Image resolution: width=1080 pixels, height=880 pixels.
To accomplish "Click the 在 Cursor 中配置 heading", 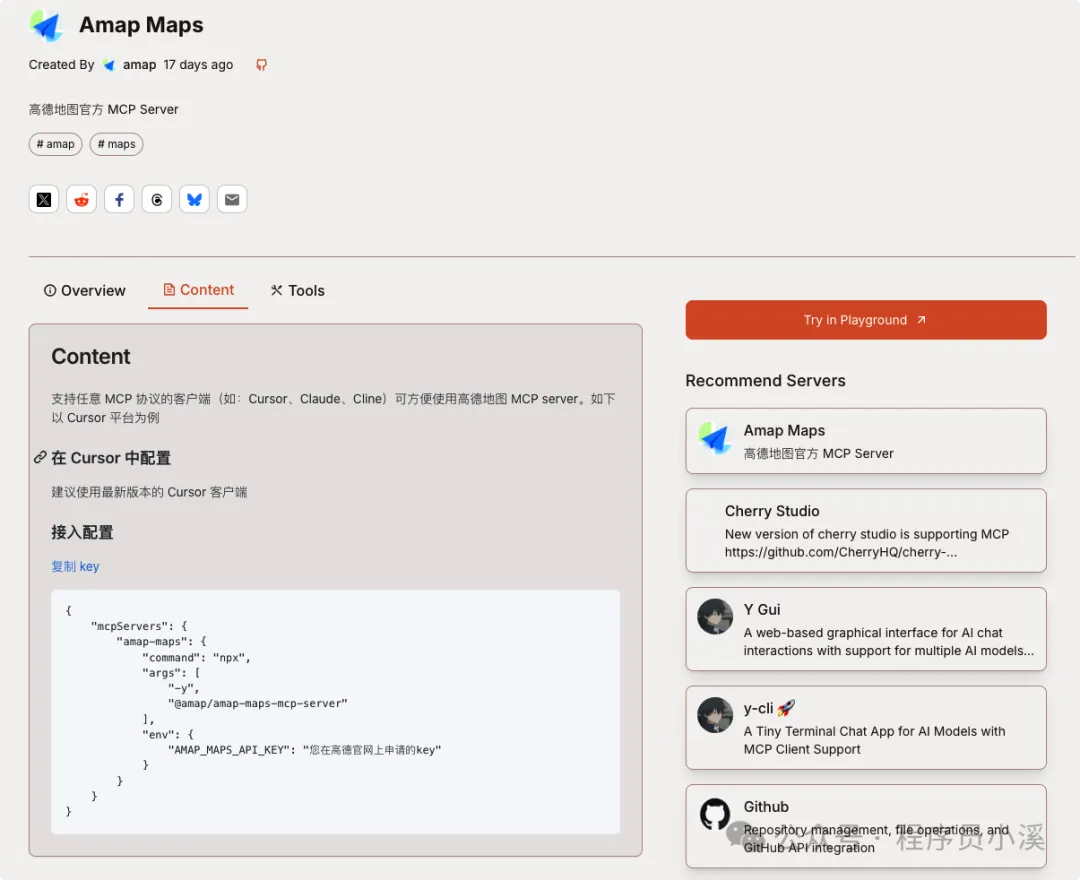I will pos(111,458).
